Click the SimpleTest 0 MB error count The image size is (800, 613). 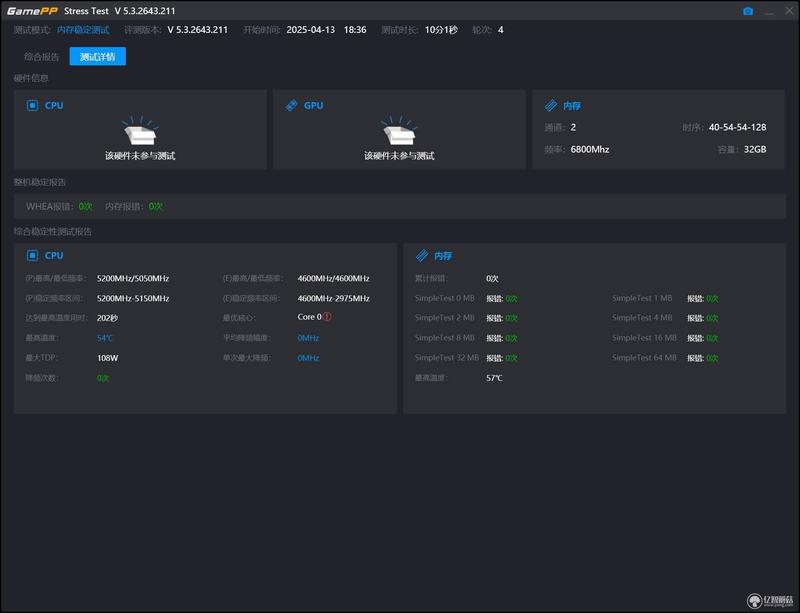(511, 299)
